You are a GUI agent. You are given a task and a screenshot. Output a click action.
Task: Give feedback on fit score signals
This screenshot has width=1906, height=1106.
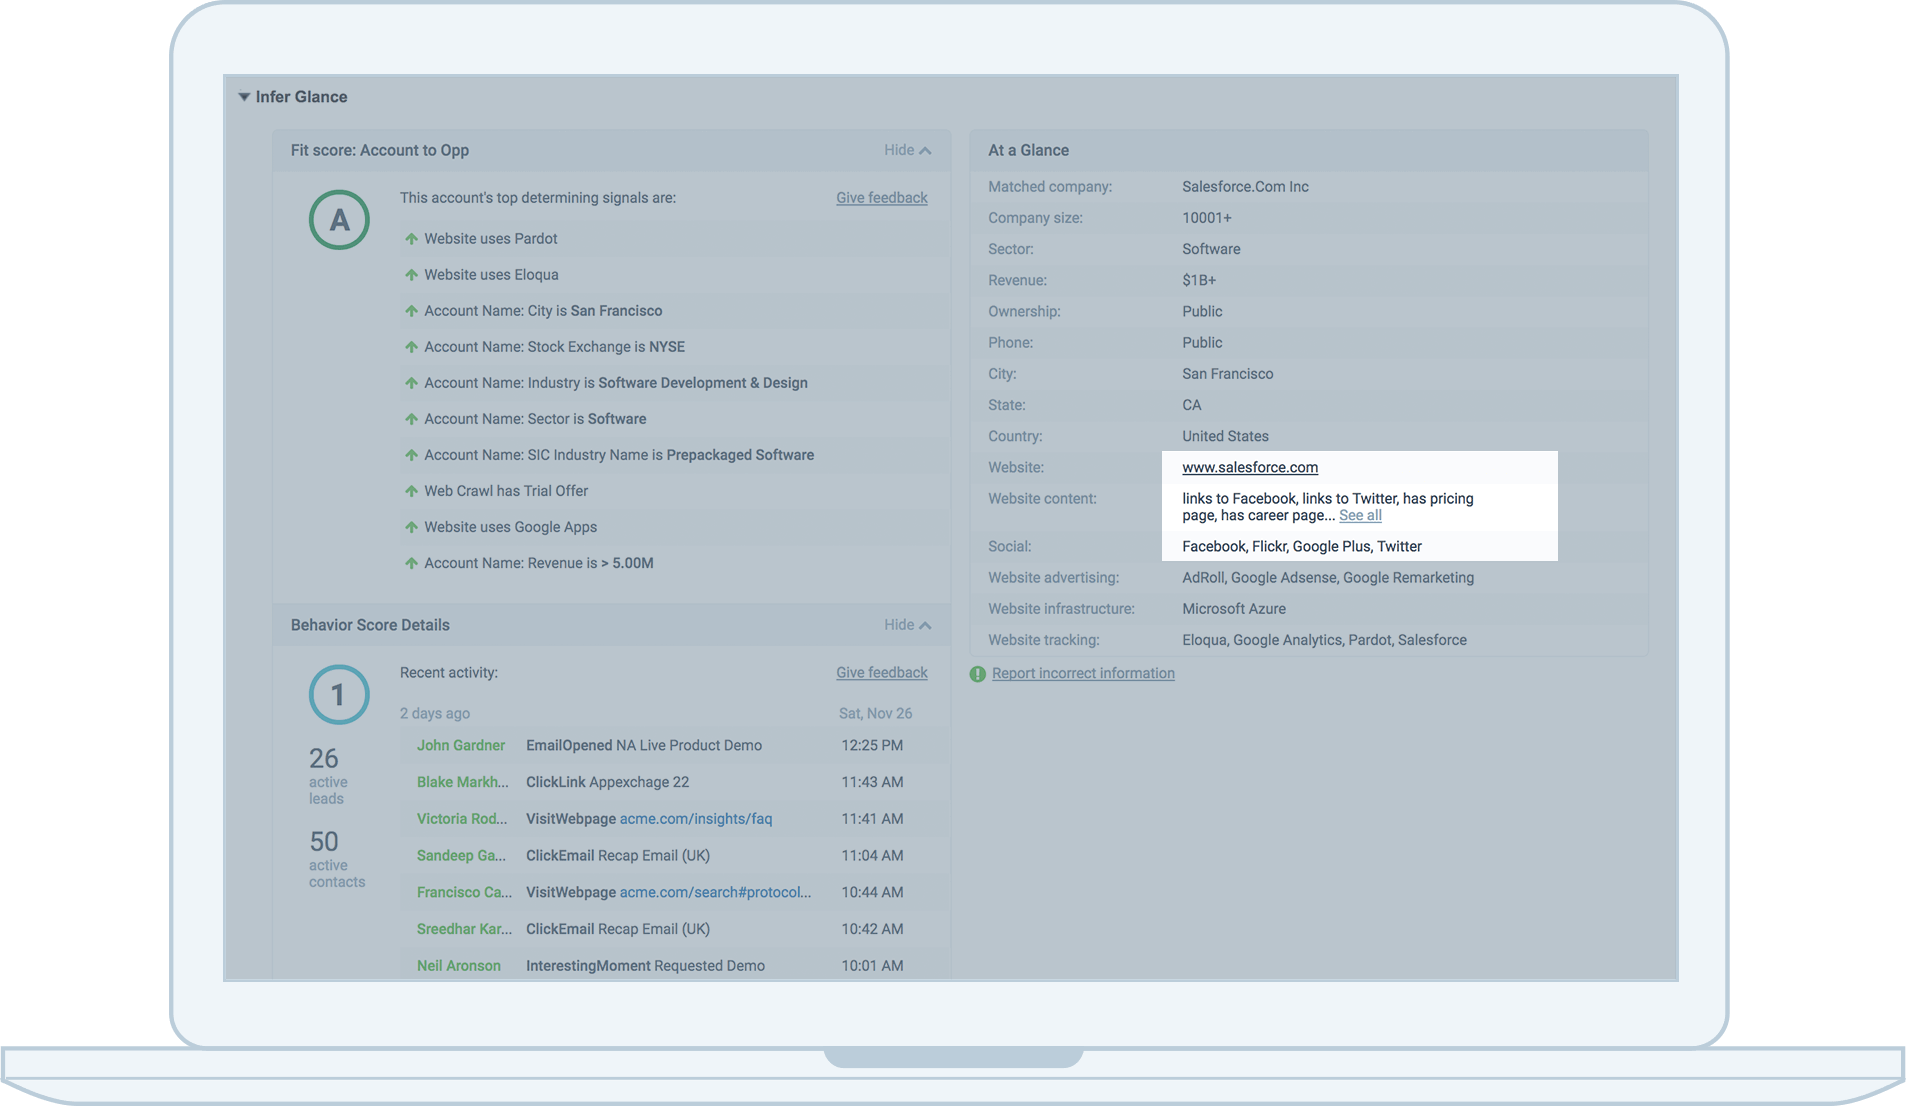click(x=881, y=198)
